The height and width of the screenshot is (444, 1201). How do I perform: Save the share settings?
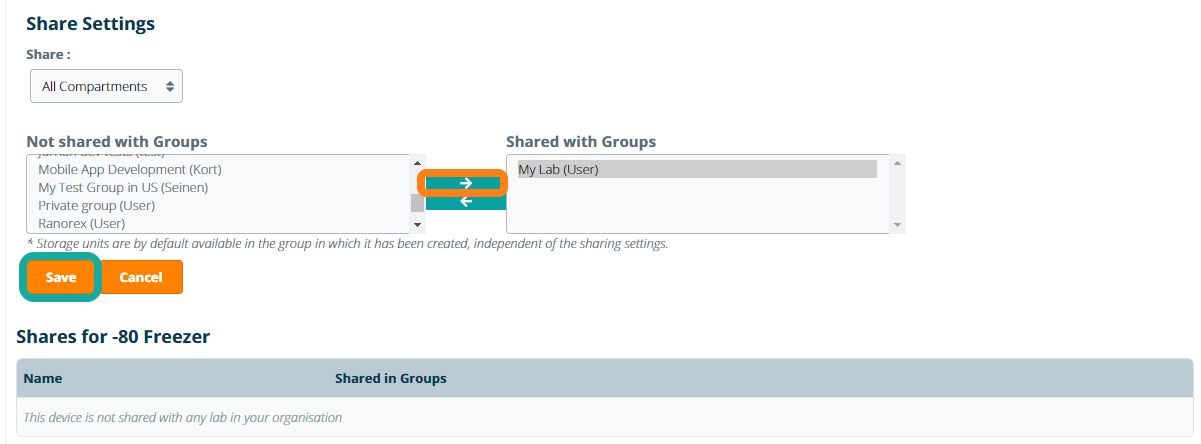coord(61,277)
